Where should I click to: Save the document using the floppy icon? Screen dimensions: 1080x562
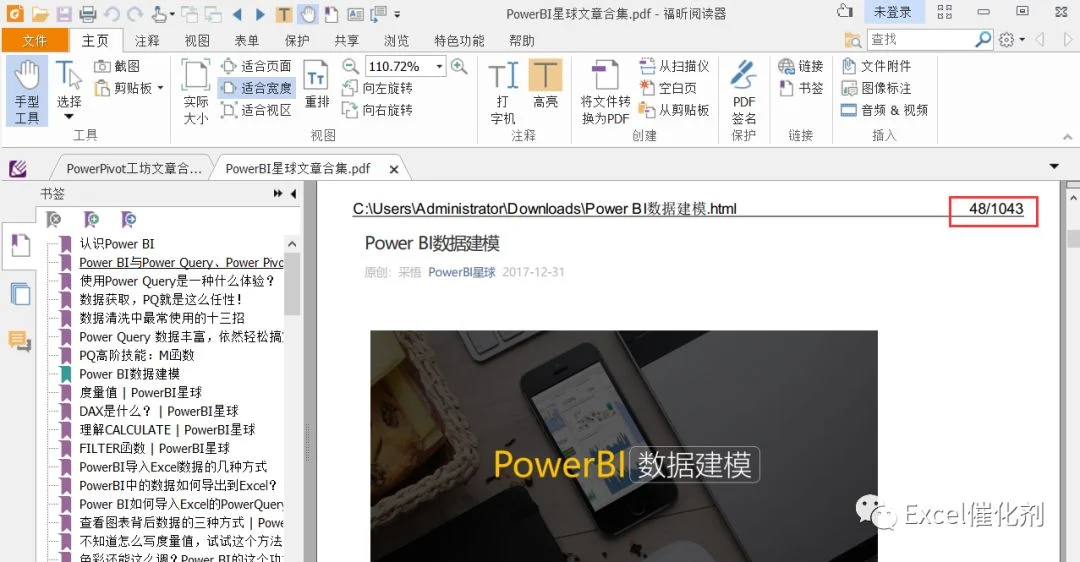click(64, 13)
